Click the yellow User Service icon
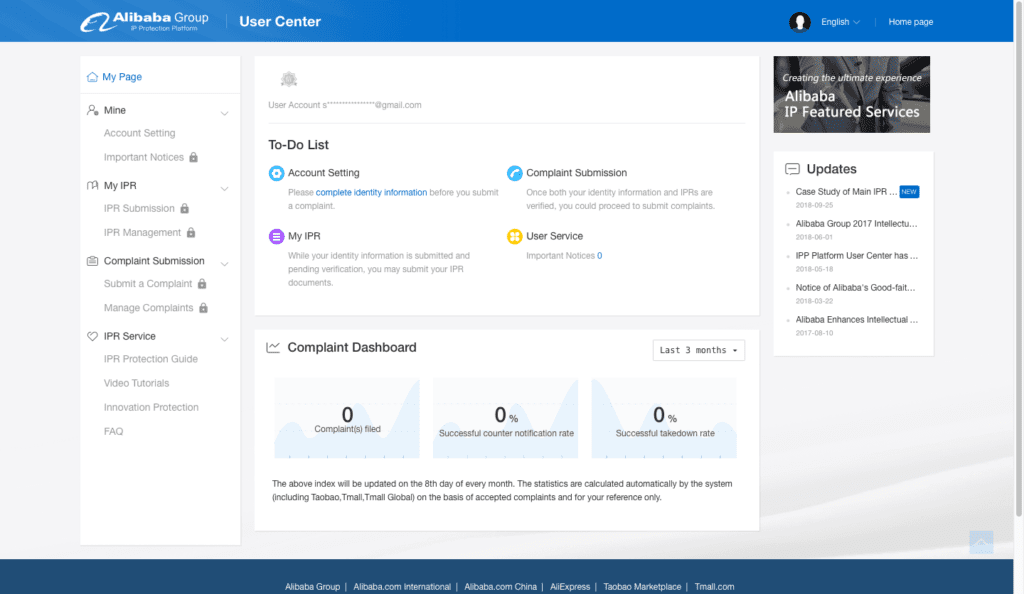This screenshot has height=594, width=1024. click(x=514, y=237)
